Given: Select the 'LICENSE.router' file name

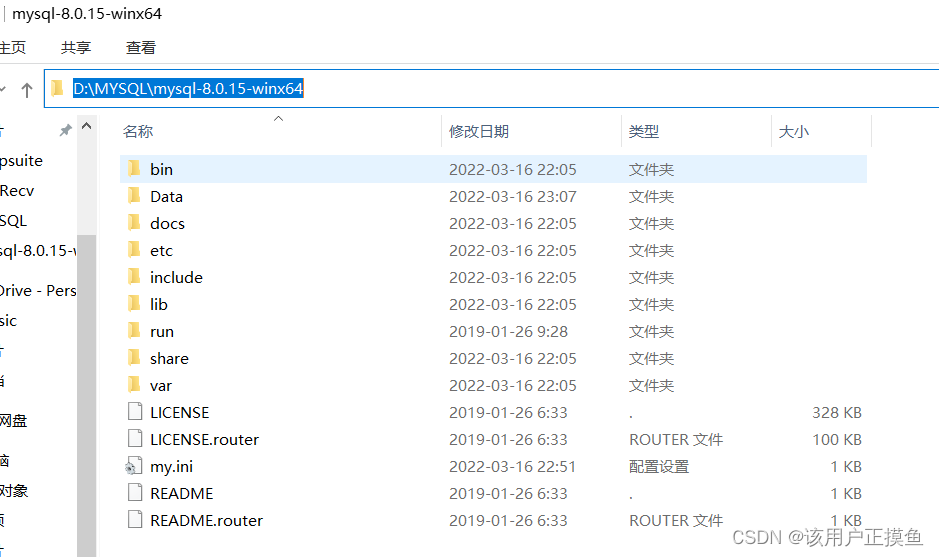Looking at the screenshot, I should tap(204, 440).
